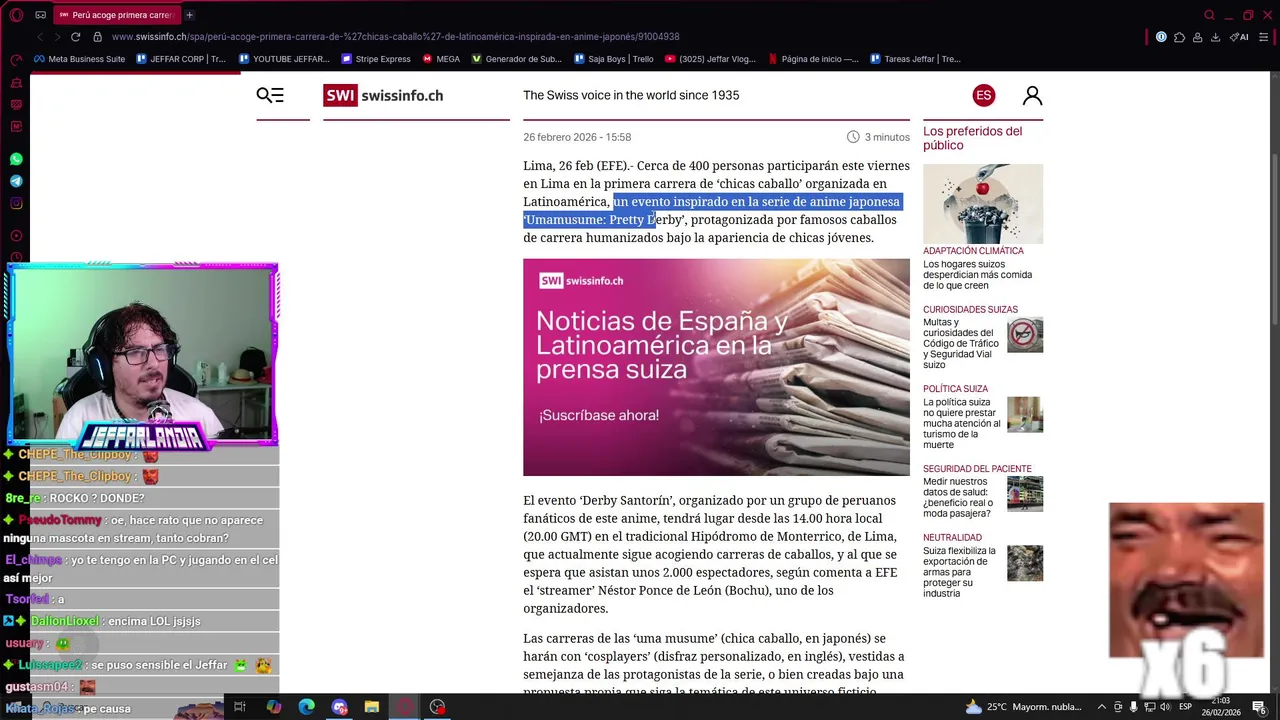Open the Opera main menu logo
Screen dimensions: 1280x720
pos(15,15)
